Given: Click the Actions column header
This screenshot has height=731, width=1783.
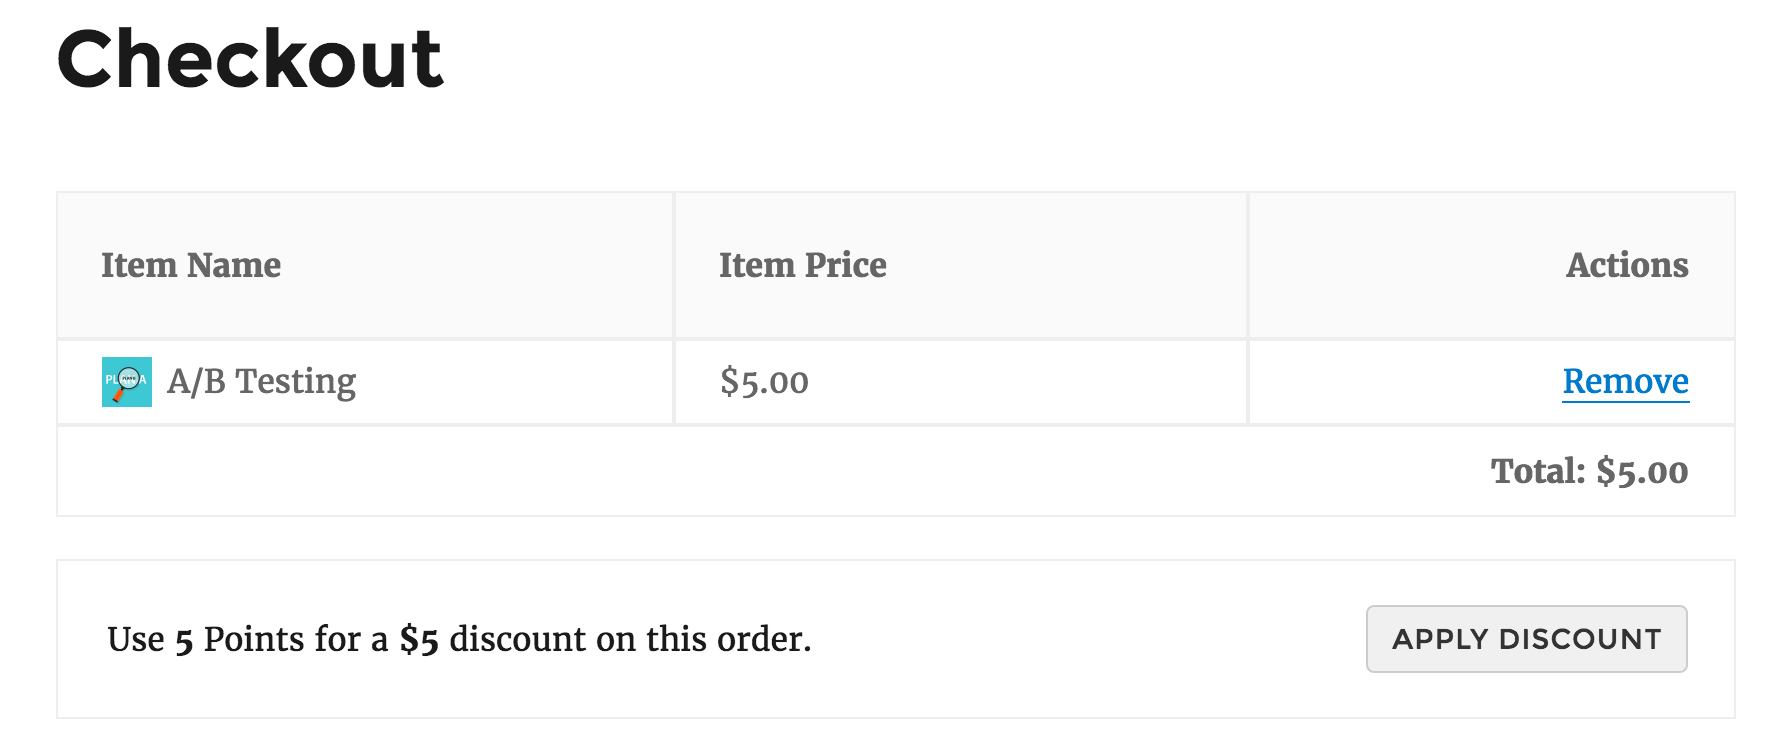Looking at the screenshot, I should pyautogui.click(x=1628, y=265).
